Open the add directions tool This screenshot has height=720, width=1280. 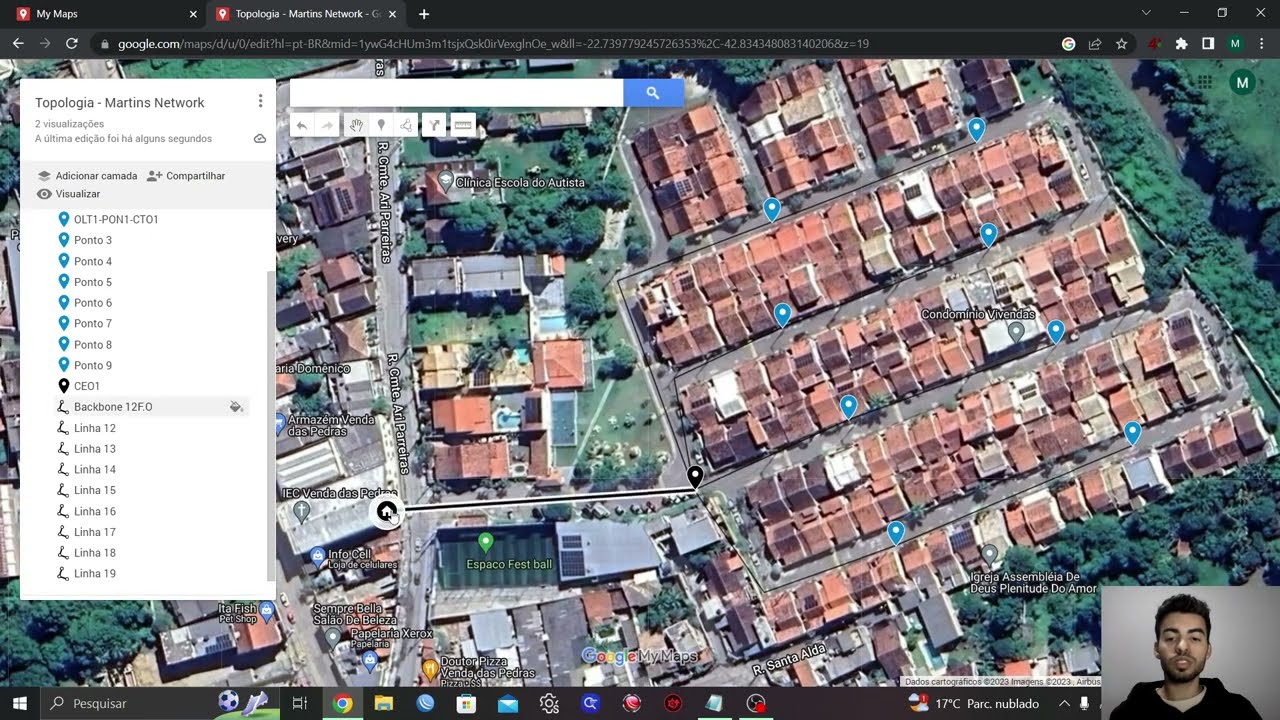tap(433, 125)
